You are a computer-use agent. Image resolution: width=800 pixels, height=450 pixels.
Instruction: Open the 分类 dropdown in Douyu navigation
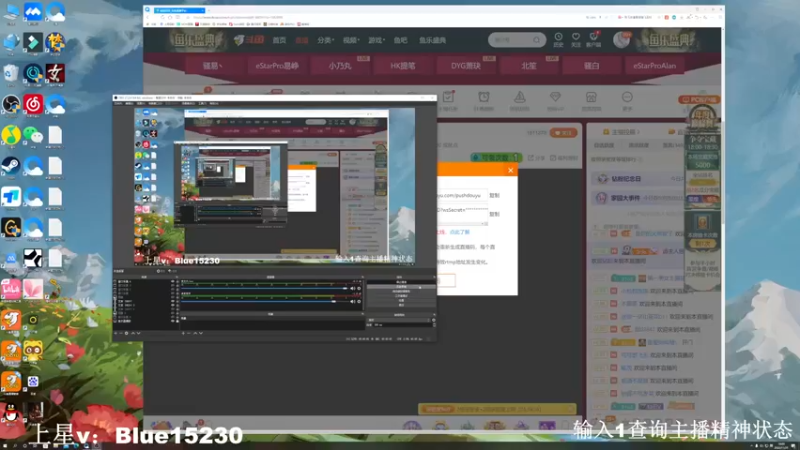(324, 40)
